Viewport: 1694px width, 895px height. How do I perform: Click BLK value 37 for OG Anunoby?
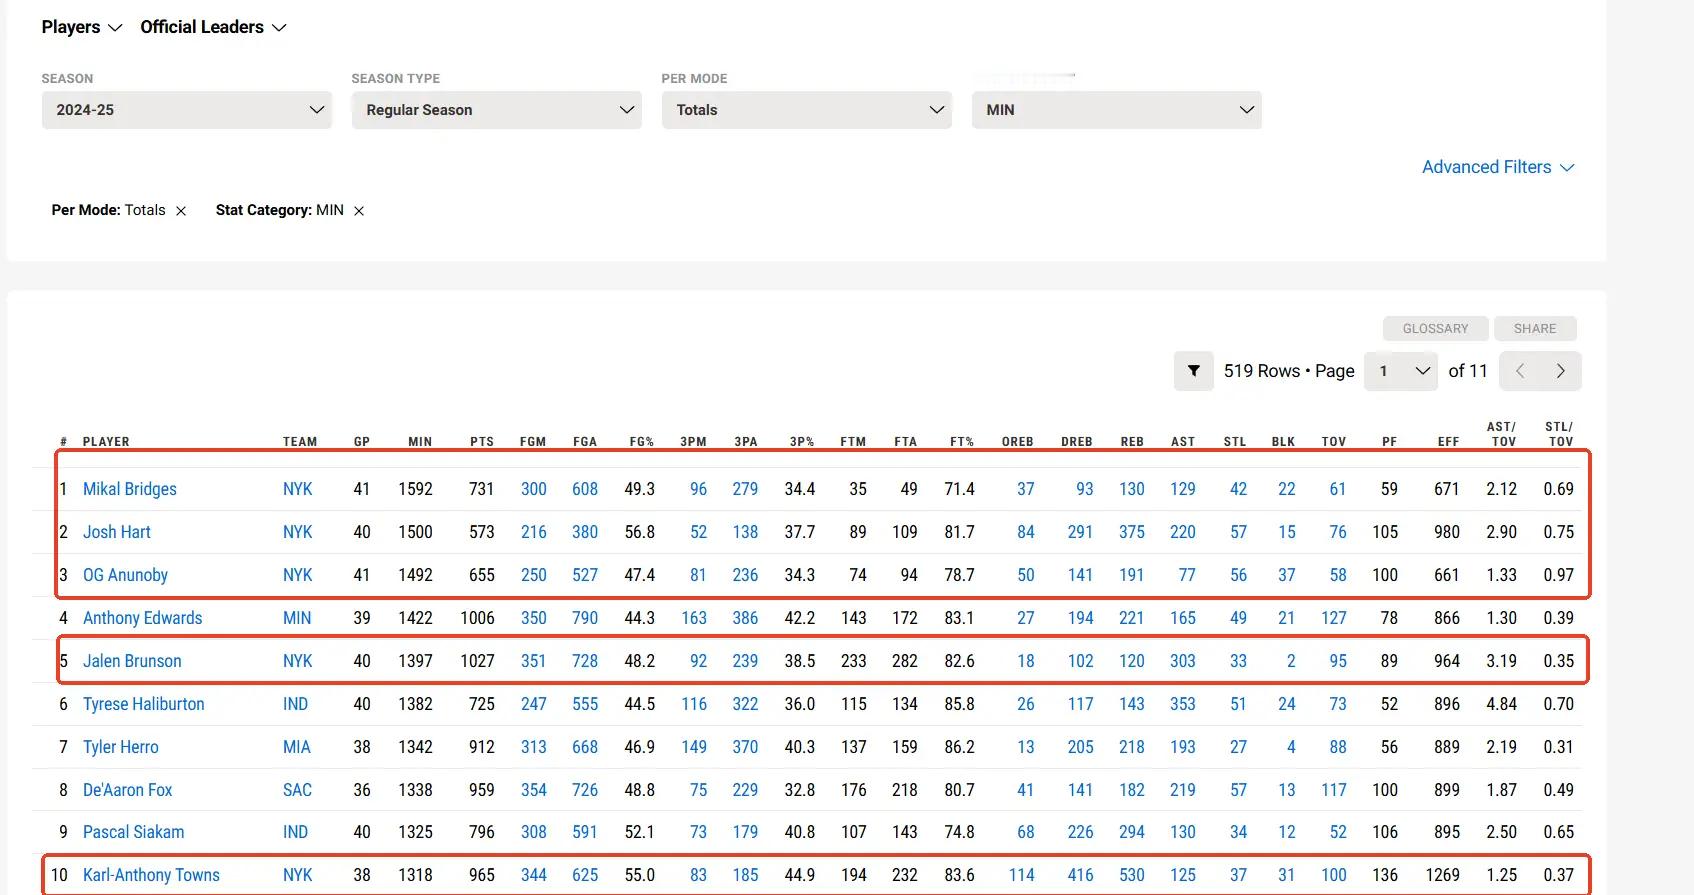(1287, 575)
